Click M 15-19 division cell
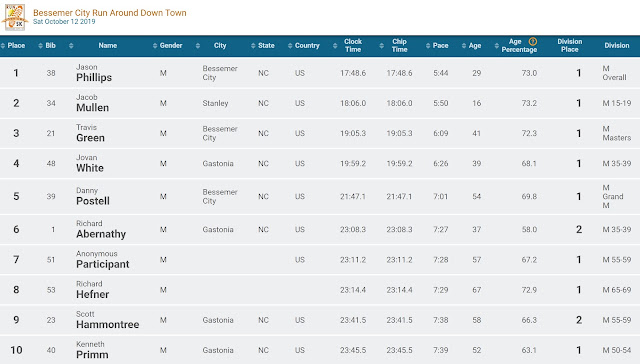The image size is (640, 364). point(617,103)
